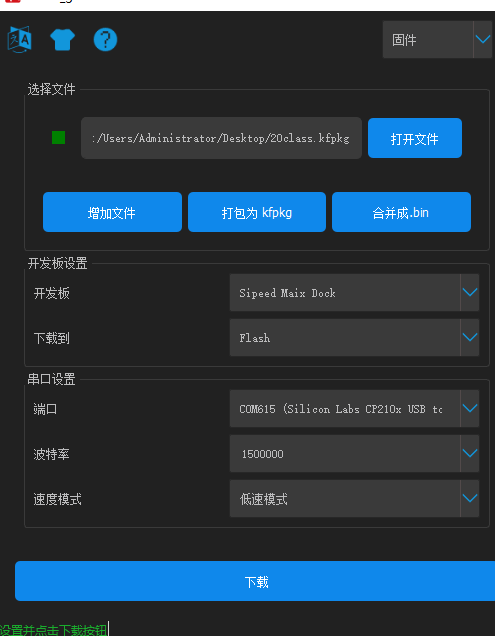Open help with the question mark icon
Image resolution: width=495 pixels, height=636 pixels.
coord(105,40)
